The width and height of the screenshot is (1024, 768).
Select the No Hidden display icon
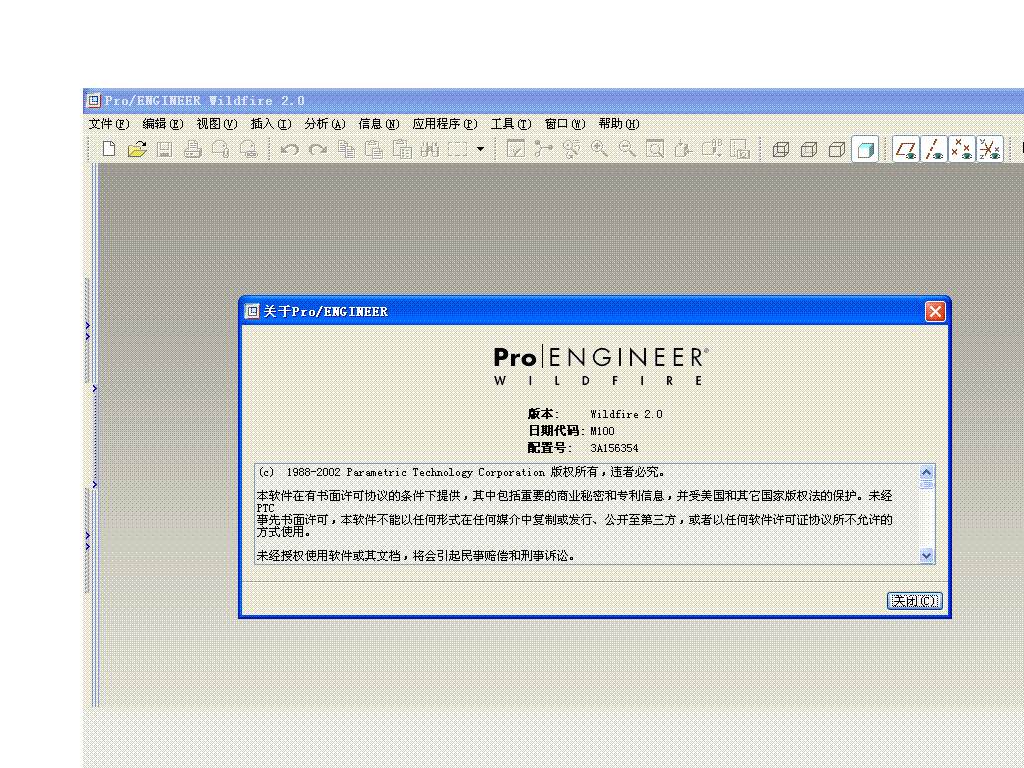click(837, 150)
